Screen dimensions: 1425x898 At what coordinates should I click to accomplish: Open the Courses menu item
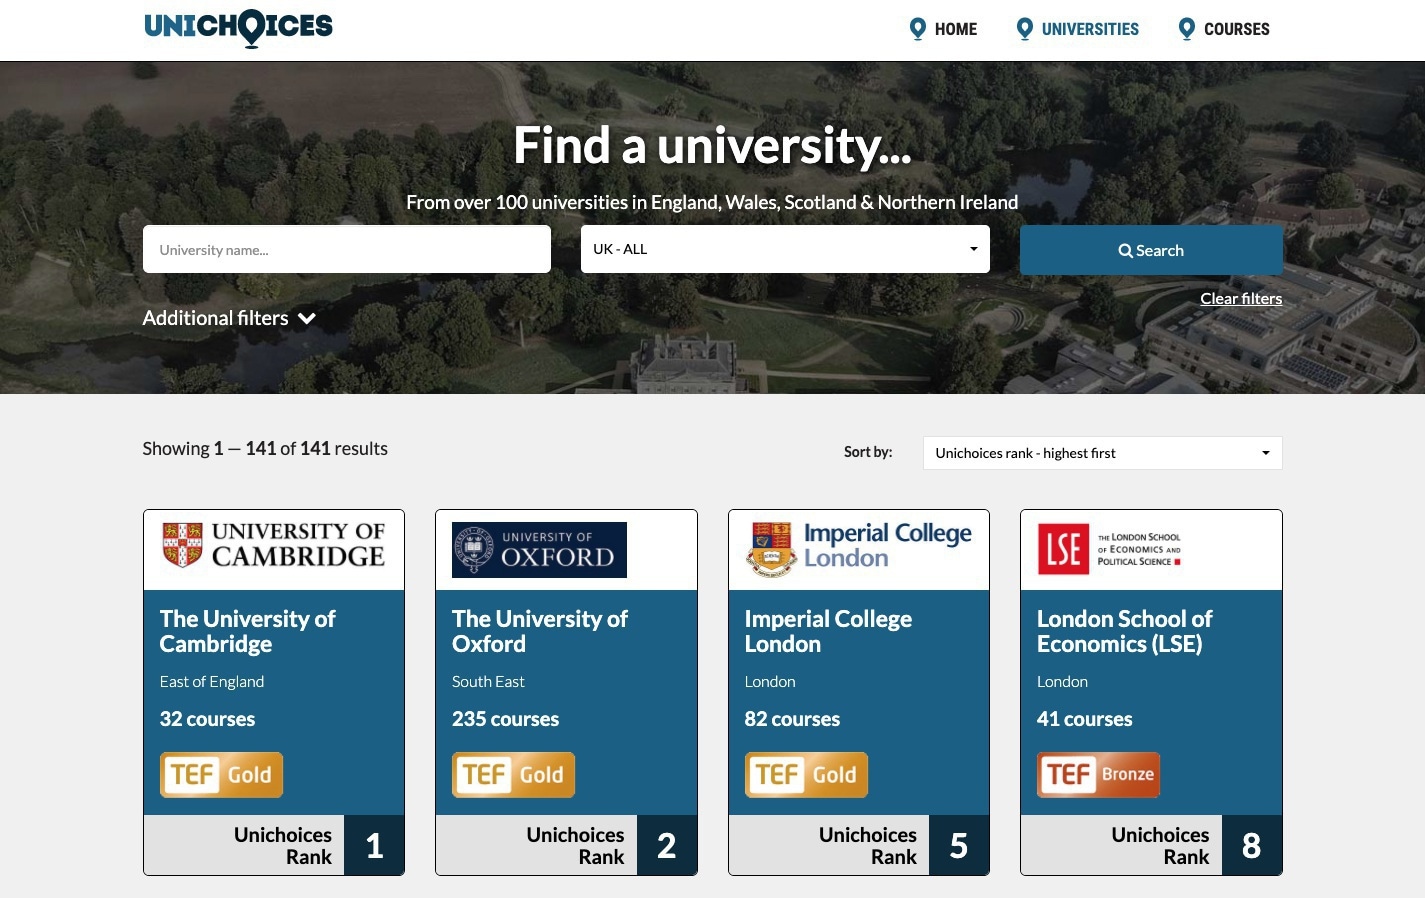pos(1236,29)
